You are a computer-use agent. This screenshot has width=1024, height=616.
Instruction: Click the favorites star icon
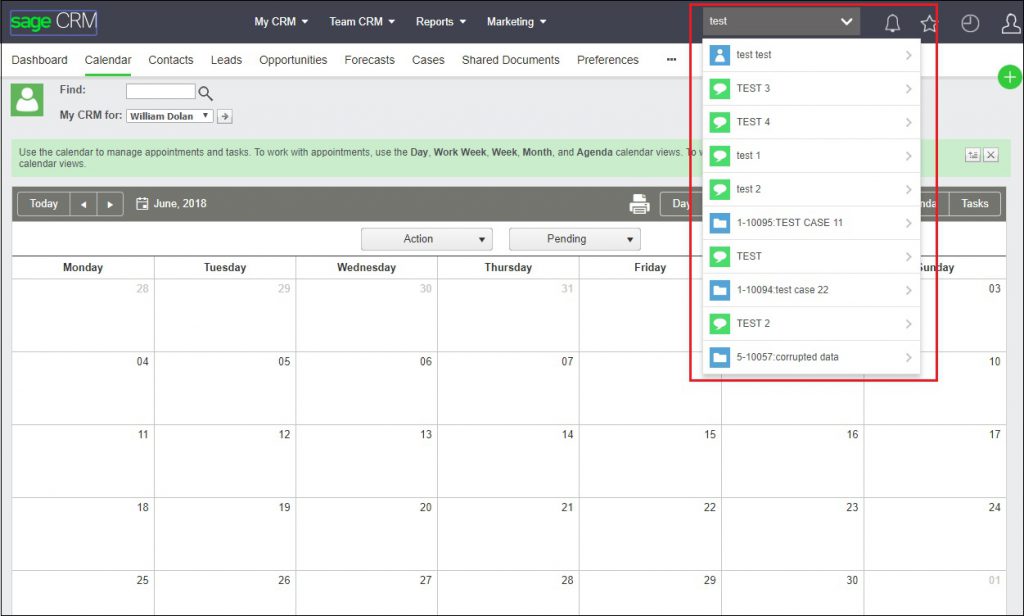[930, 22]
